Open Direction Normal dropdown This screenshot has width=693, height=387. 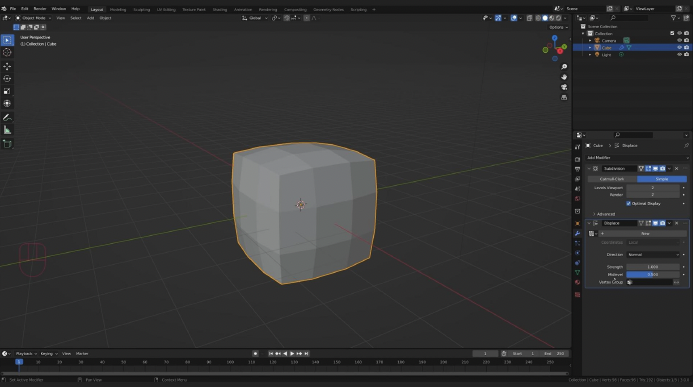(x=653, y=255)
